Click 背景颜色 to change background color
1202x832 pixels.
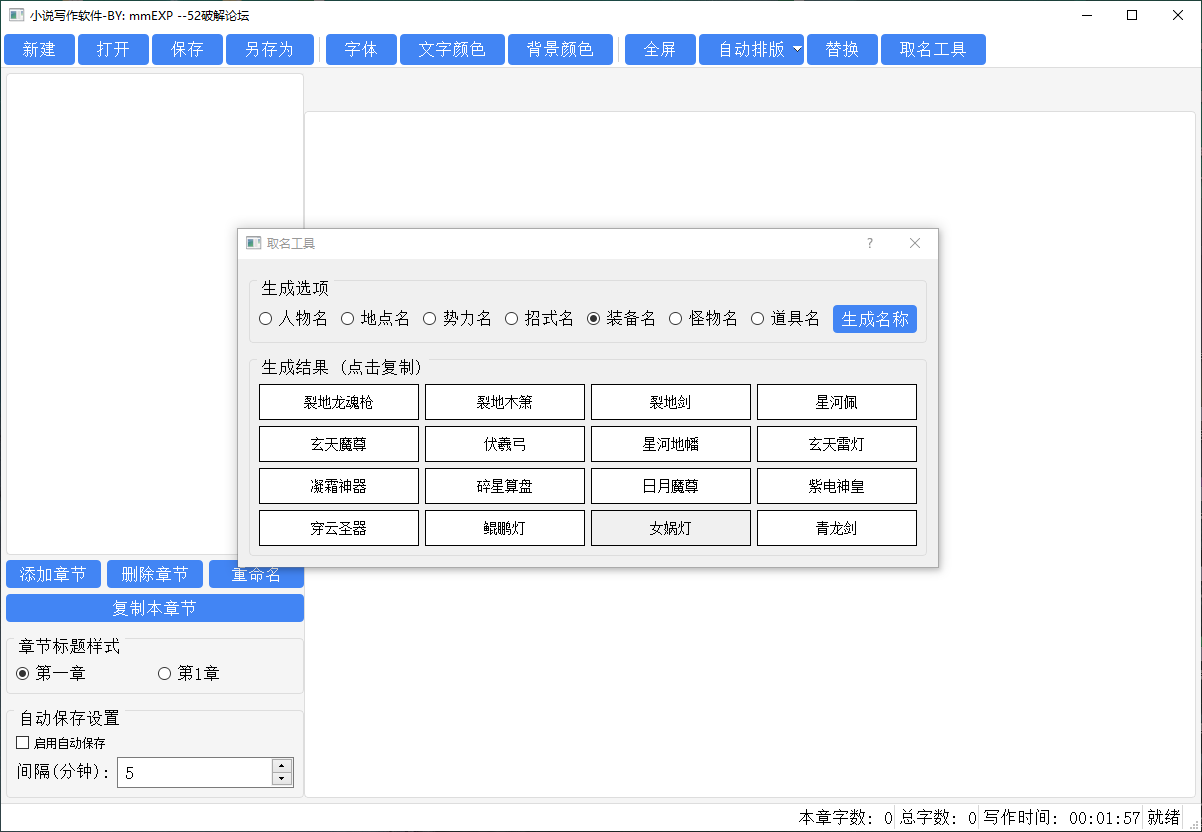point(560,49)
